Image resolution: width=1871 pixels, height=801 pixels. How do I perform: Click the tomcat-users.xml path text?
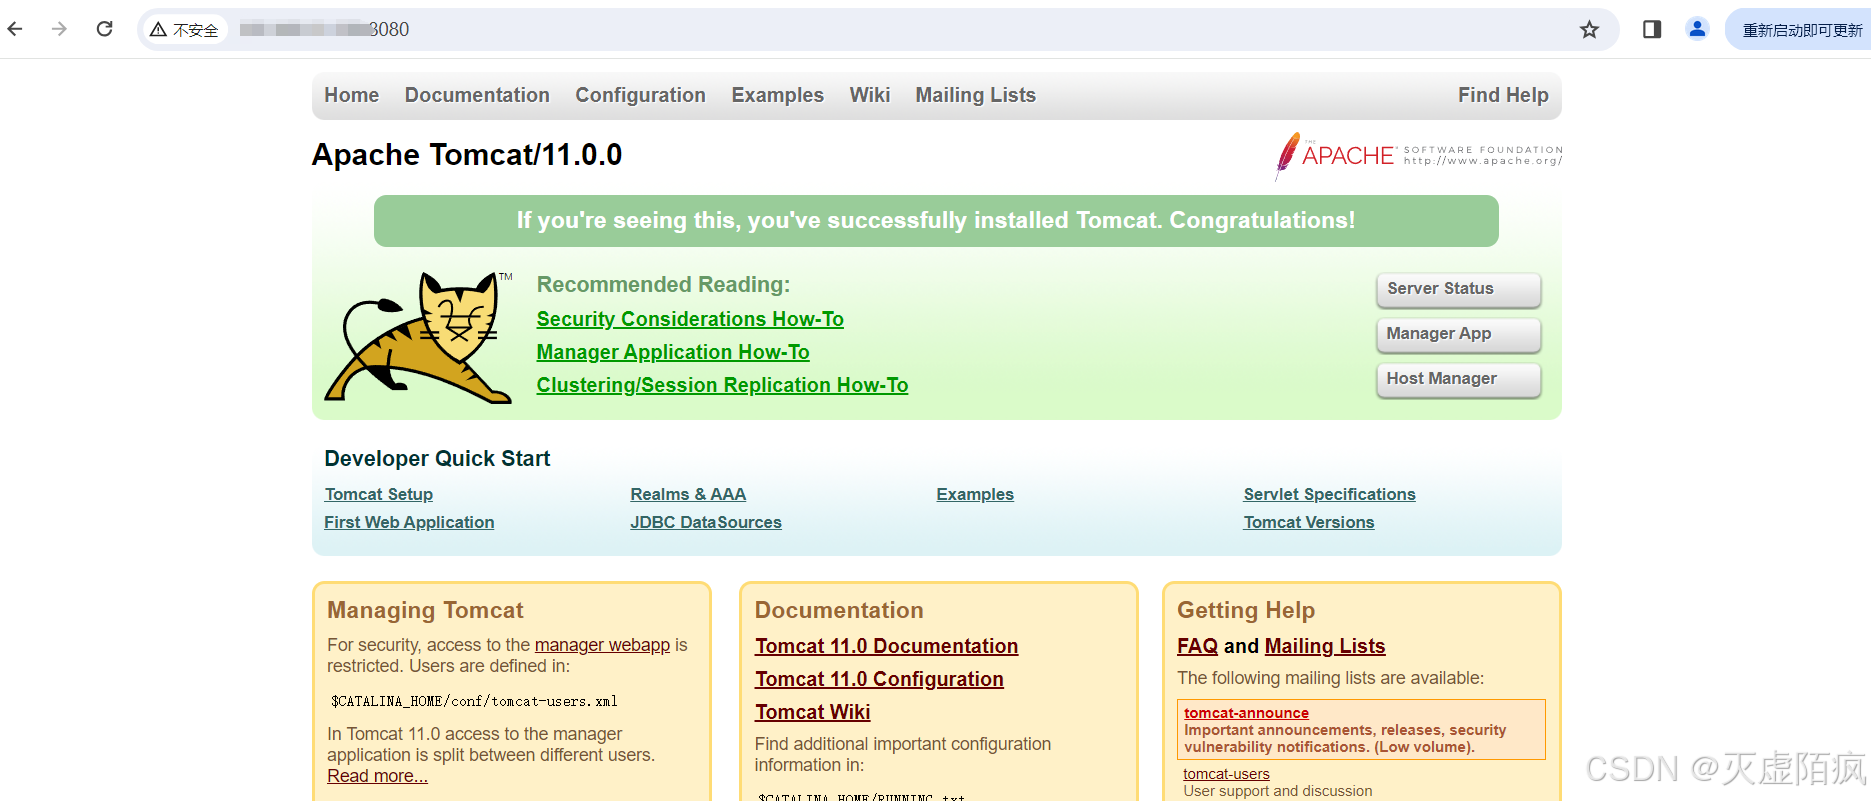(x=474, y=701)
